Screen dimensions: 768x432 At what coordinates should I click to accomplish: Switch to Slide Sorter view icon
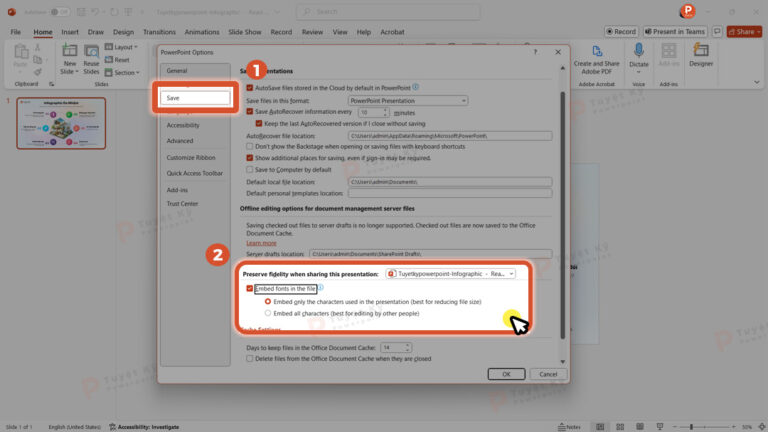[620, 427]
